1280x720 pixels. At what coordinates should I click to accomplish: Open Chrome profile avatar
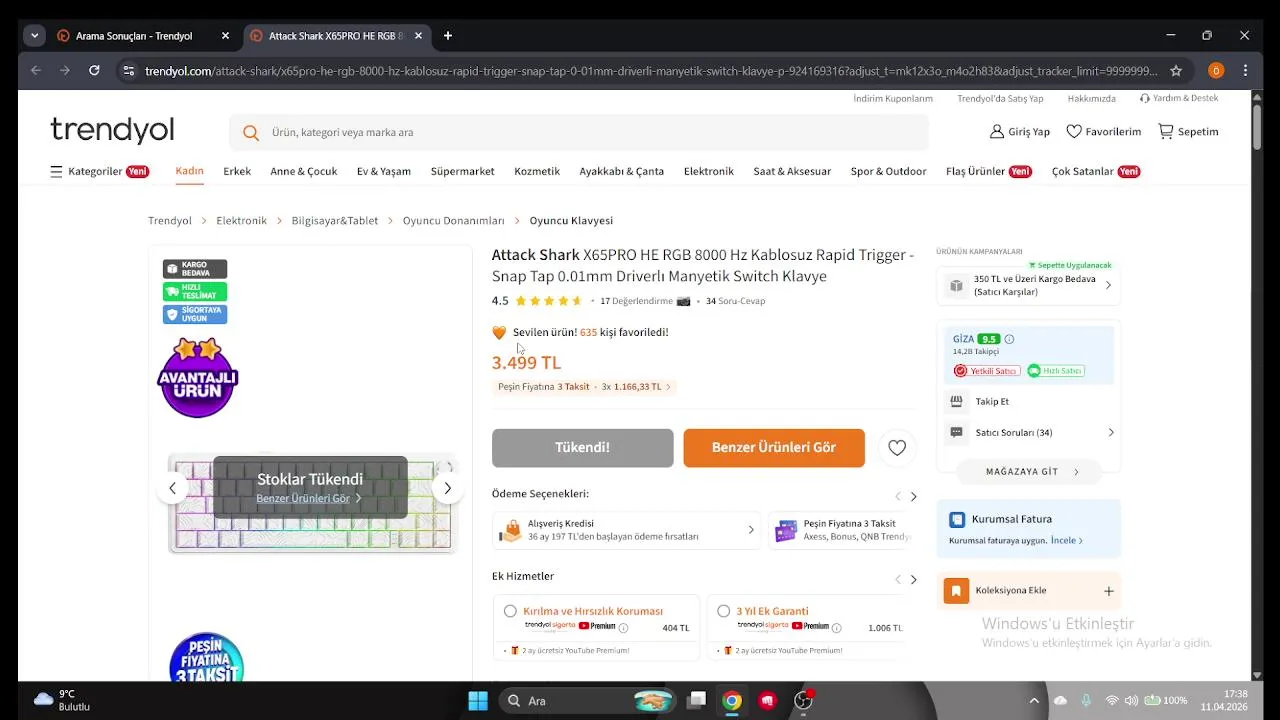1216,71
